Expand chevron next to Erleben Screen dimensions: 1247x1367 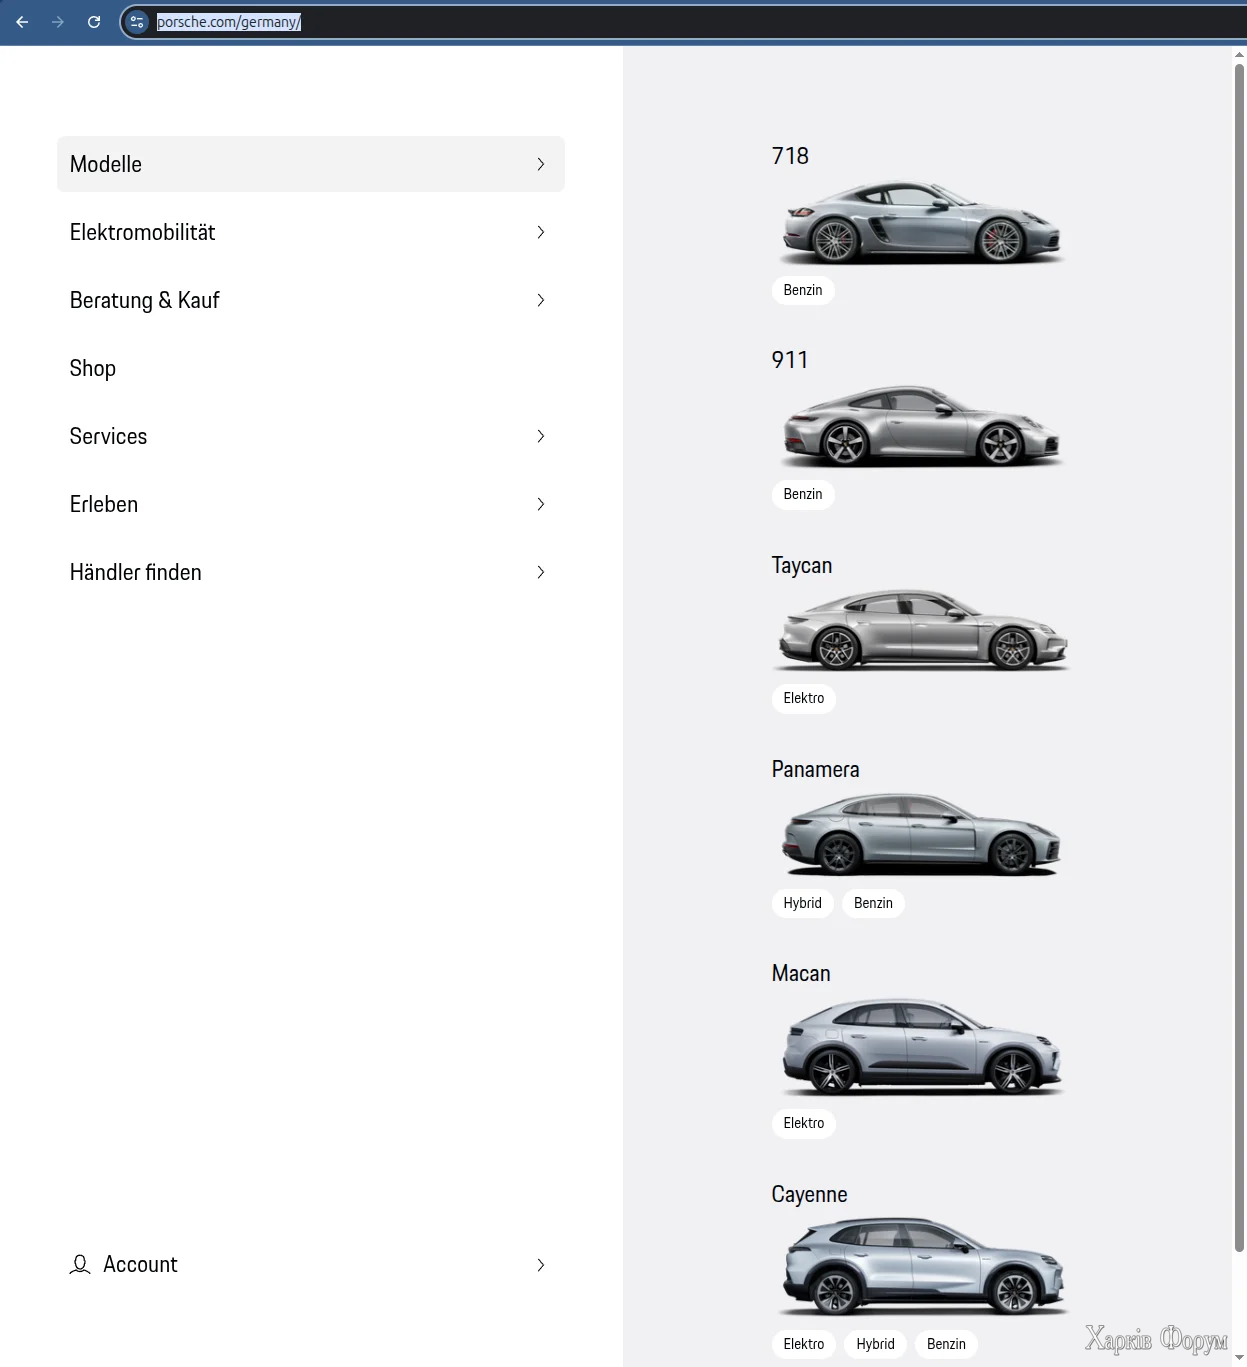pos(541,504)
